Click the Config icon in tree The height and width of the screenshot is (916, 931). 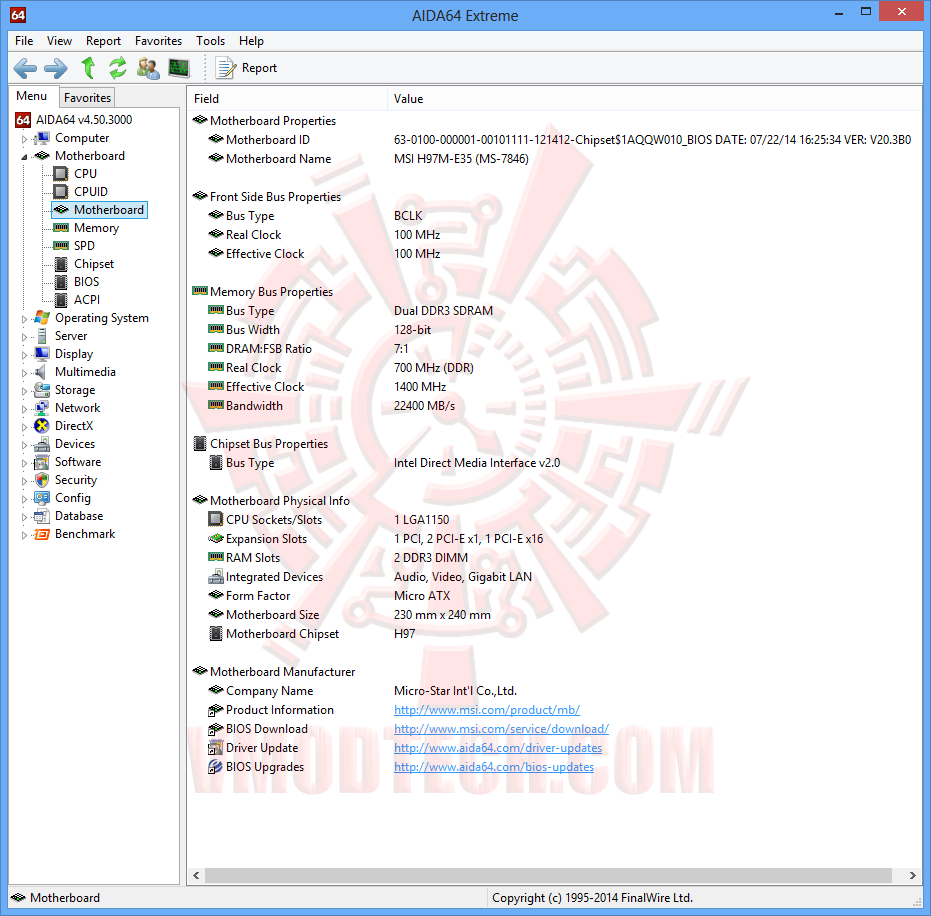pyautogui.click(x=42, y=498)
